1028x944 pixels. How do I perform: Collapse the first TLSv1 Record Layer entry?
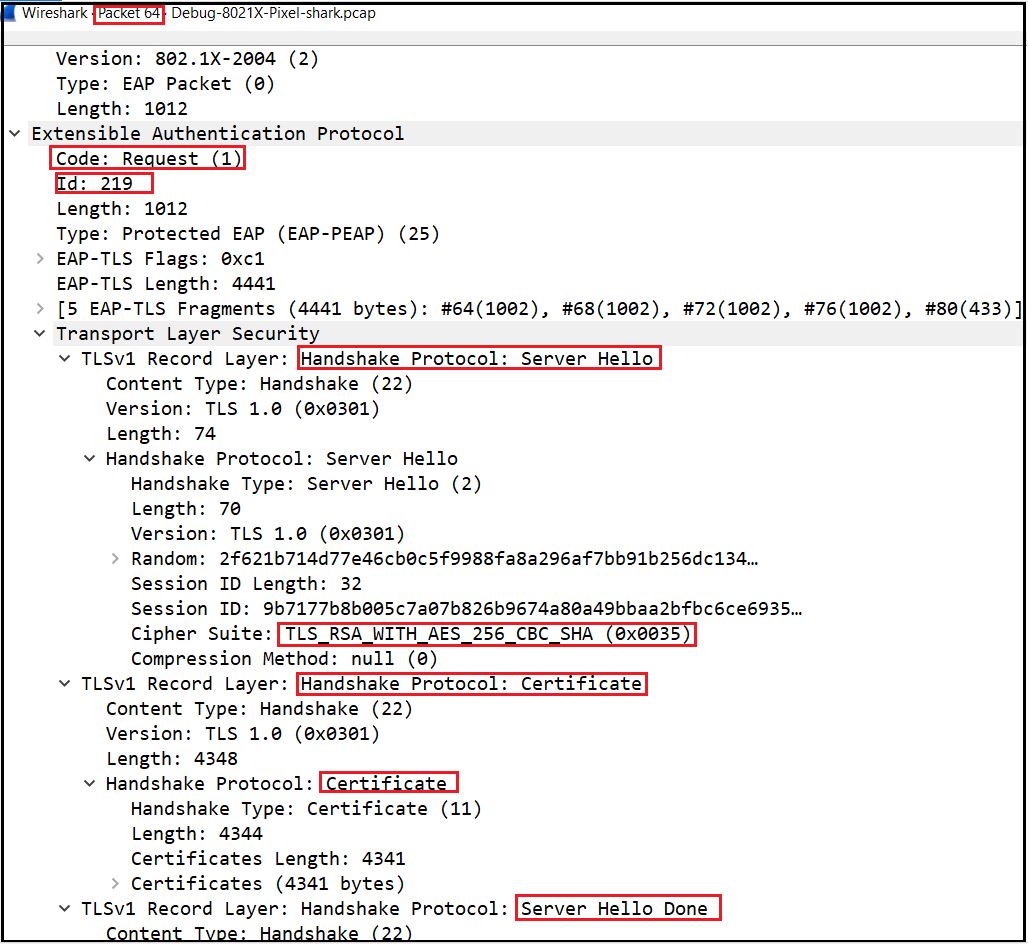coord(64,358)
